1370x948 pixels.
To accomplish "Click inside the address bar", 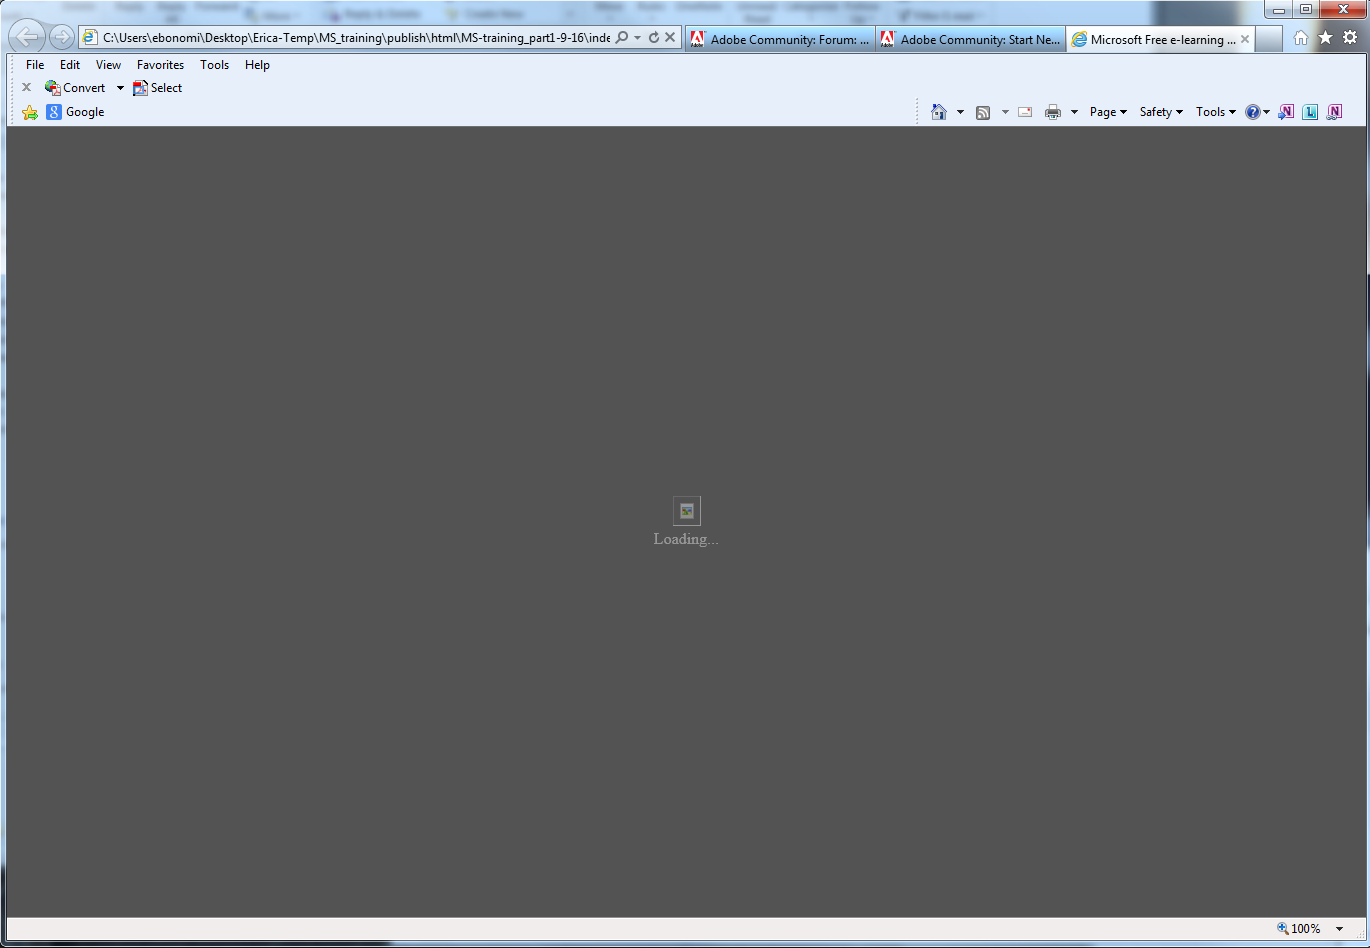I will [350, 36].
